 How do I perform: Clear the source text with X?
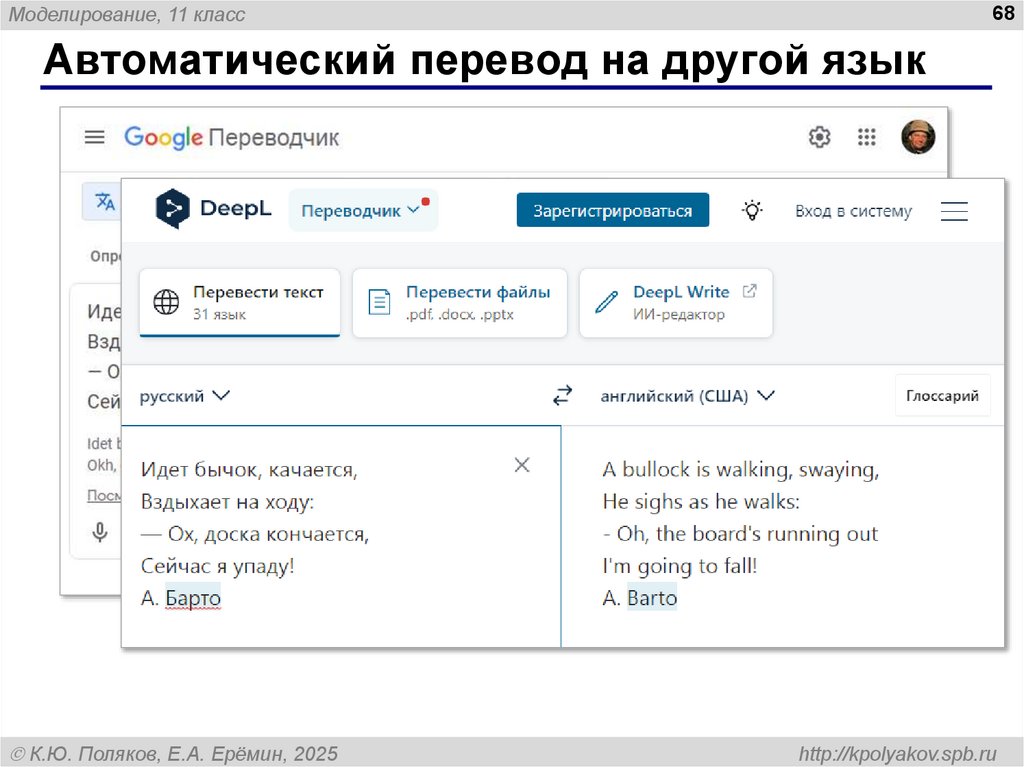521,464
